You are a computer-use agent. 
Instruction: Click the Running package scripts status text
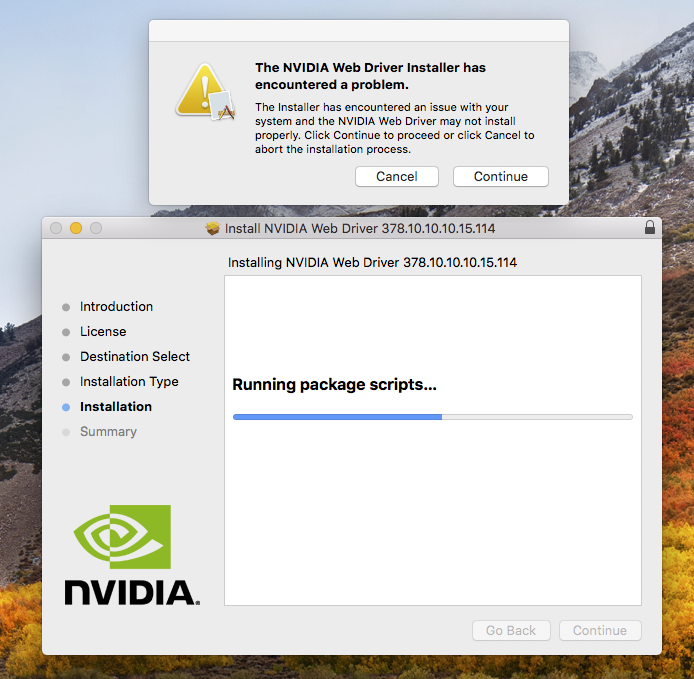pyautogui.click(x=335, y=385)
